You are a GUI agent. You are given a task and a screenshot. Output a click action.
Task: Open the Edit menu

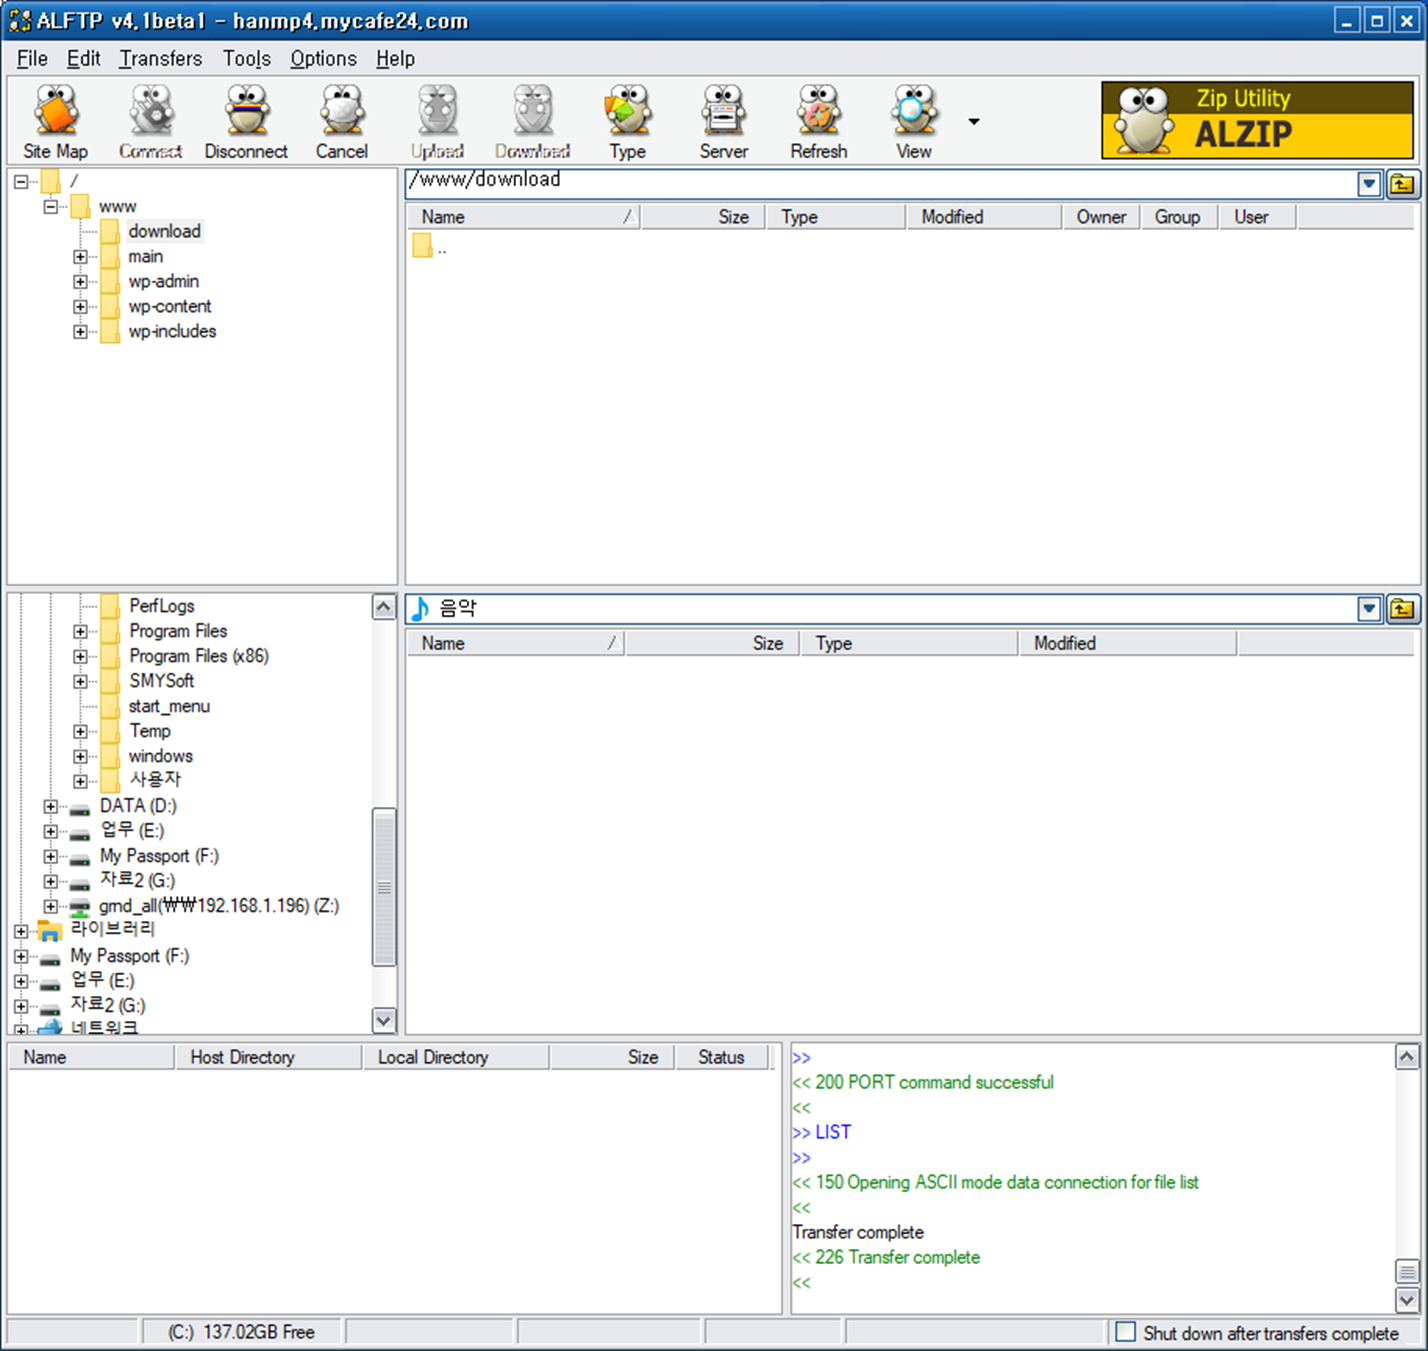click(83, 58)
